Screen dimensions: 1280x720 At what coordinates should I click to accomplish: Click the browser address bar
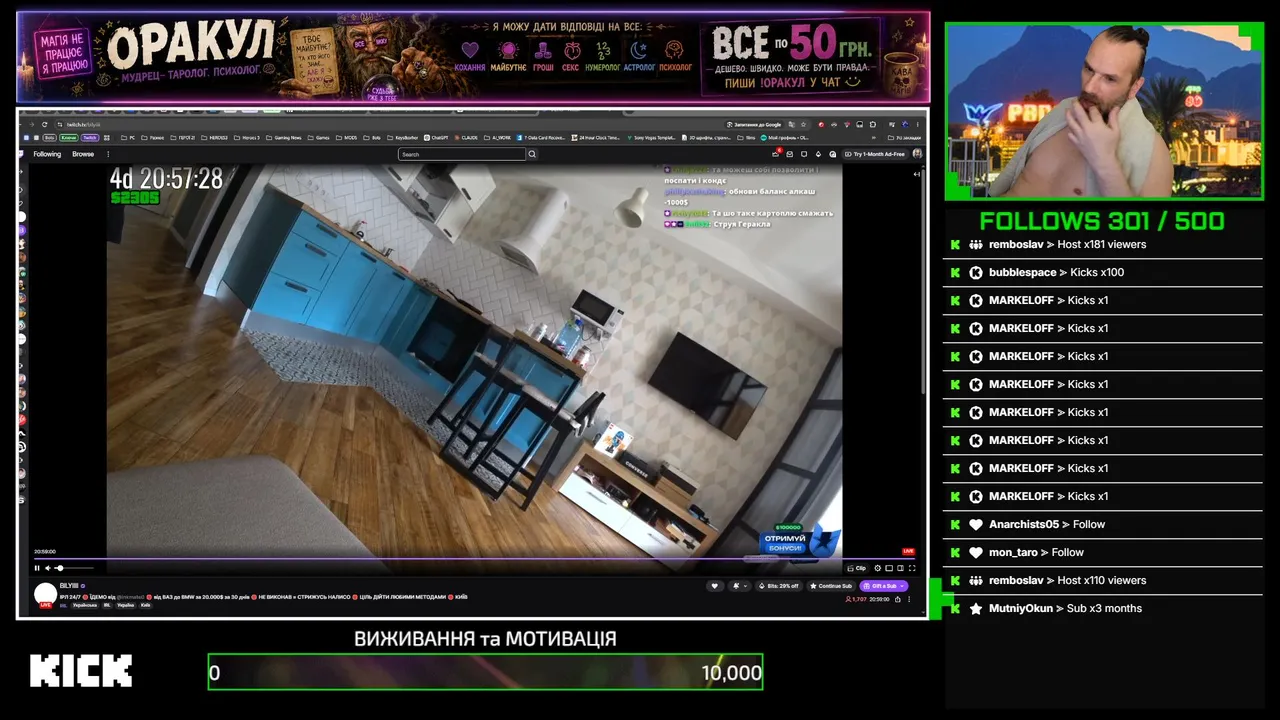pyautogui.click(x=390, y=124)
